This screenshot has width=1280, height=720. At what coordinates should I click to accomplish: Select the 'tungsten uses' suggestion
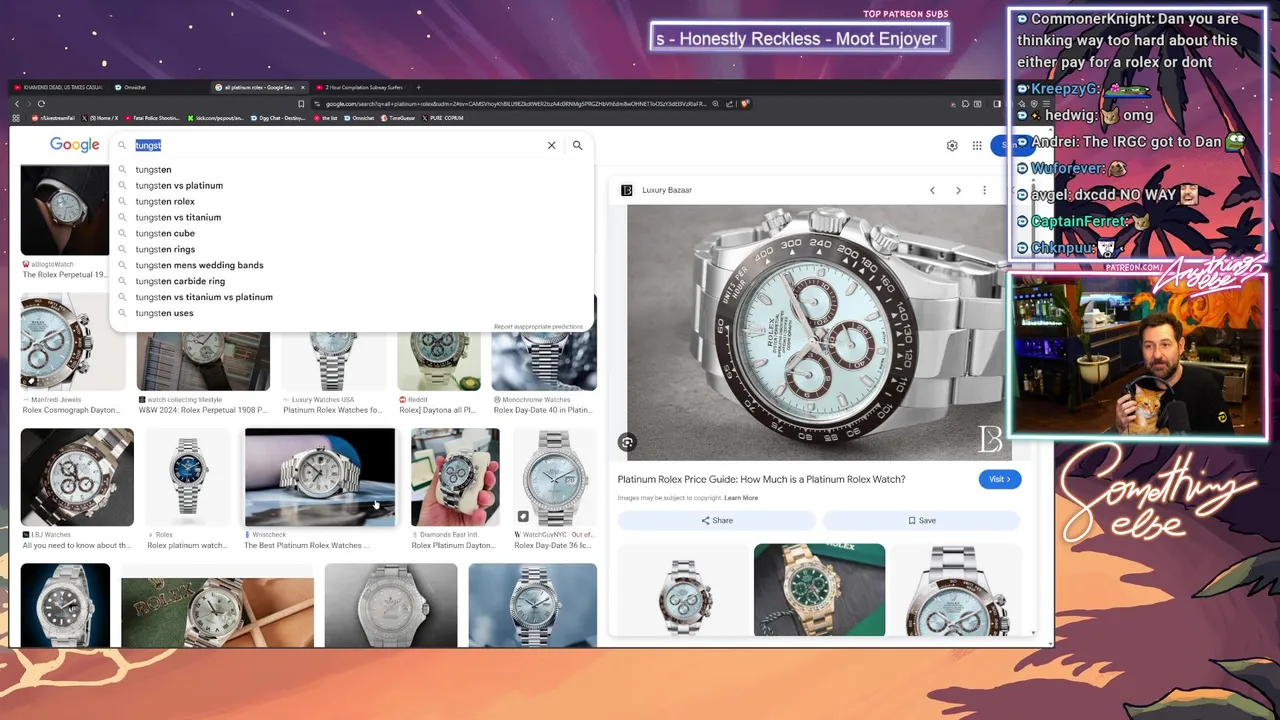[351, 313]
